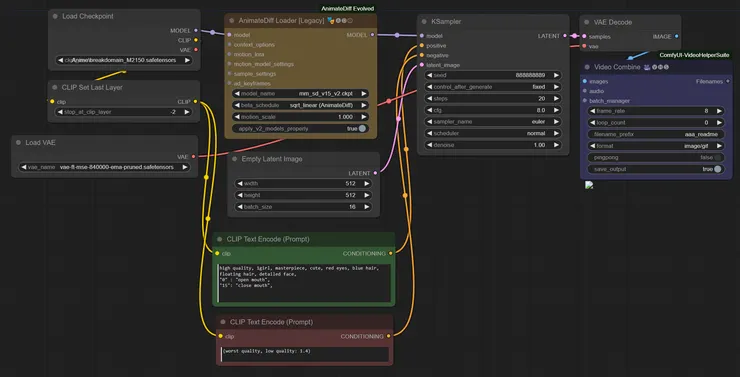Image resolution: width=740 pixels, height=377 pixels.
Task: Open the control_after_generate dropdown
Action: click(493, 87)
